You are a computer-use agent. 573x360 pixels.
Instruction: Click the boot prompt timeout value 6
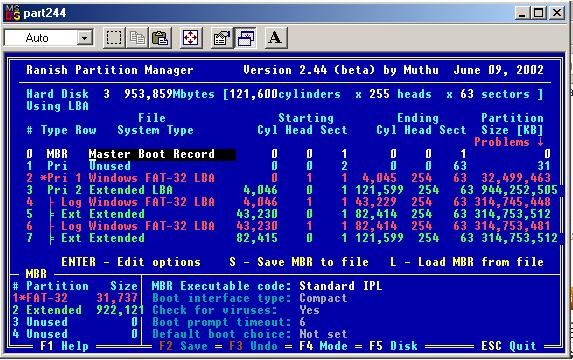click(x=302, y=322)
